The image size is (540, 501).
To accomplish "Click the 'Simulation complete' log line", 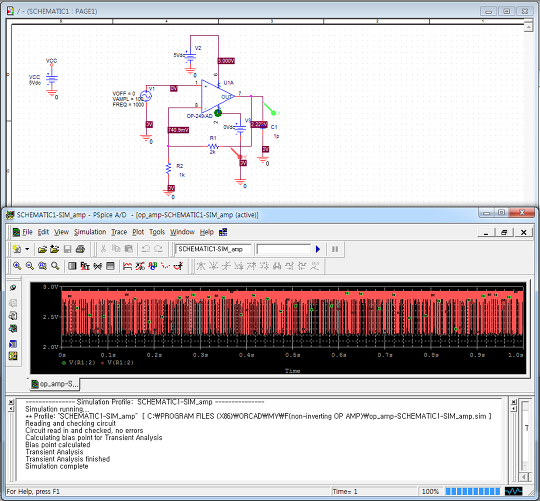I will click(x=57, y=466).
